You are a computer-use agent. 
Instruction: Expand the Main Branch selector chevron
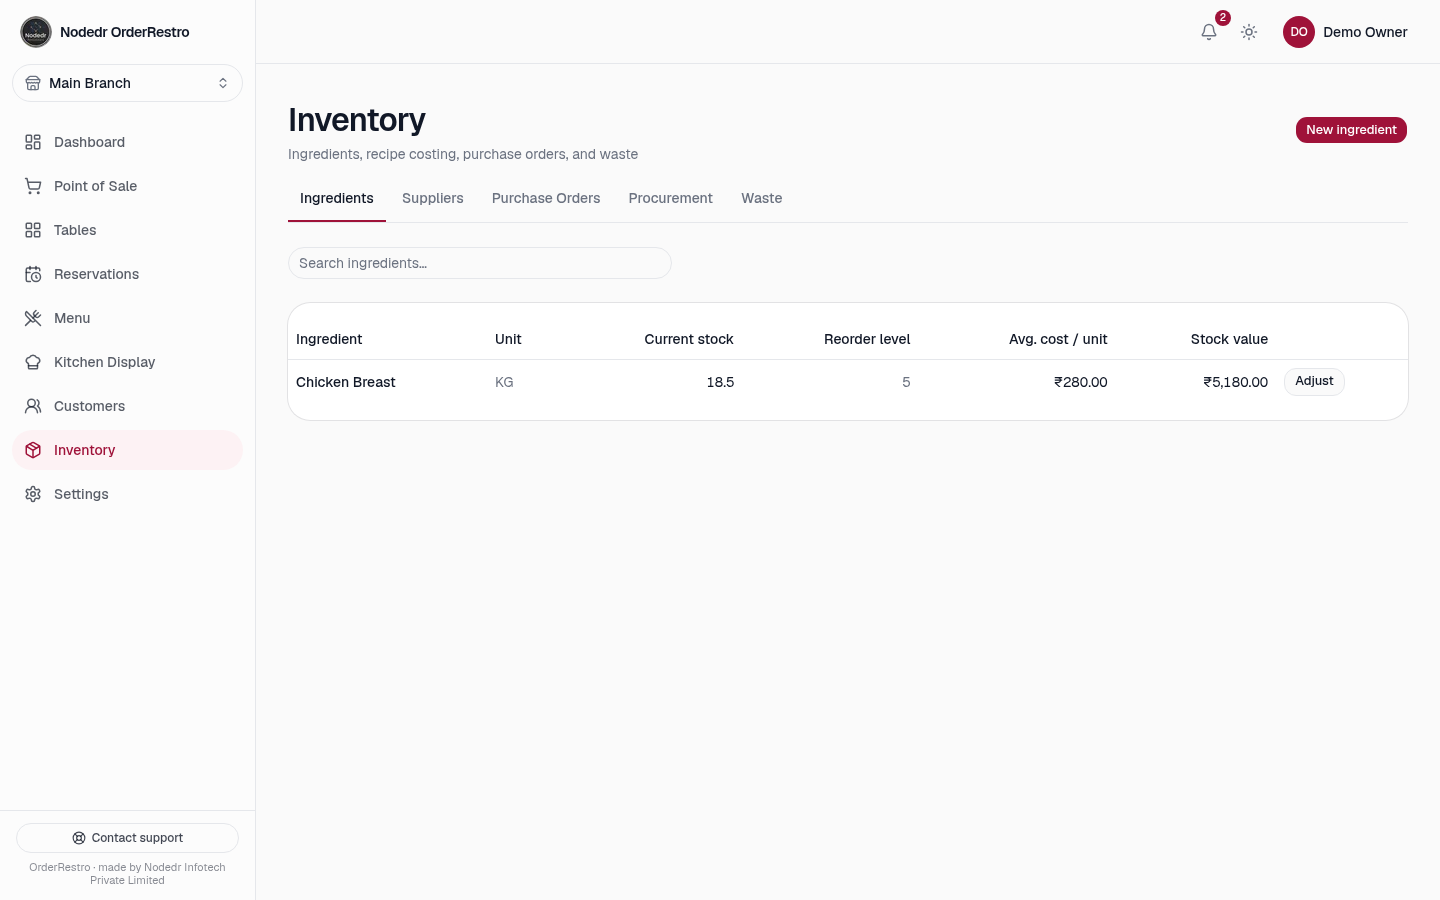coord(223,83)
